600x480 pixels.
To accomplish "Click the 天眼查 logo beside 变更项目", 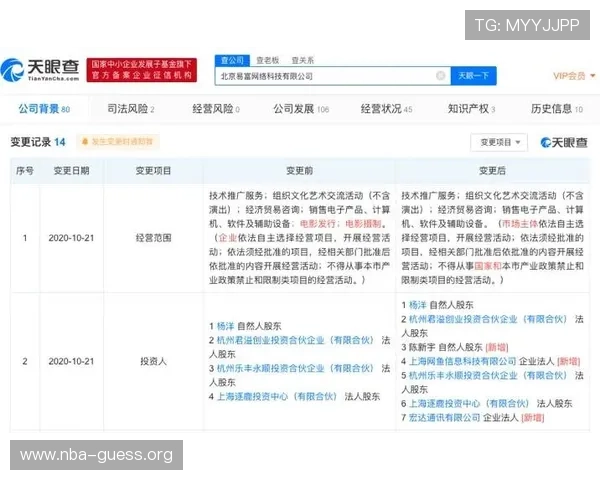I will (x=564, y=142).
